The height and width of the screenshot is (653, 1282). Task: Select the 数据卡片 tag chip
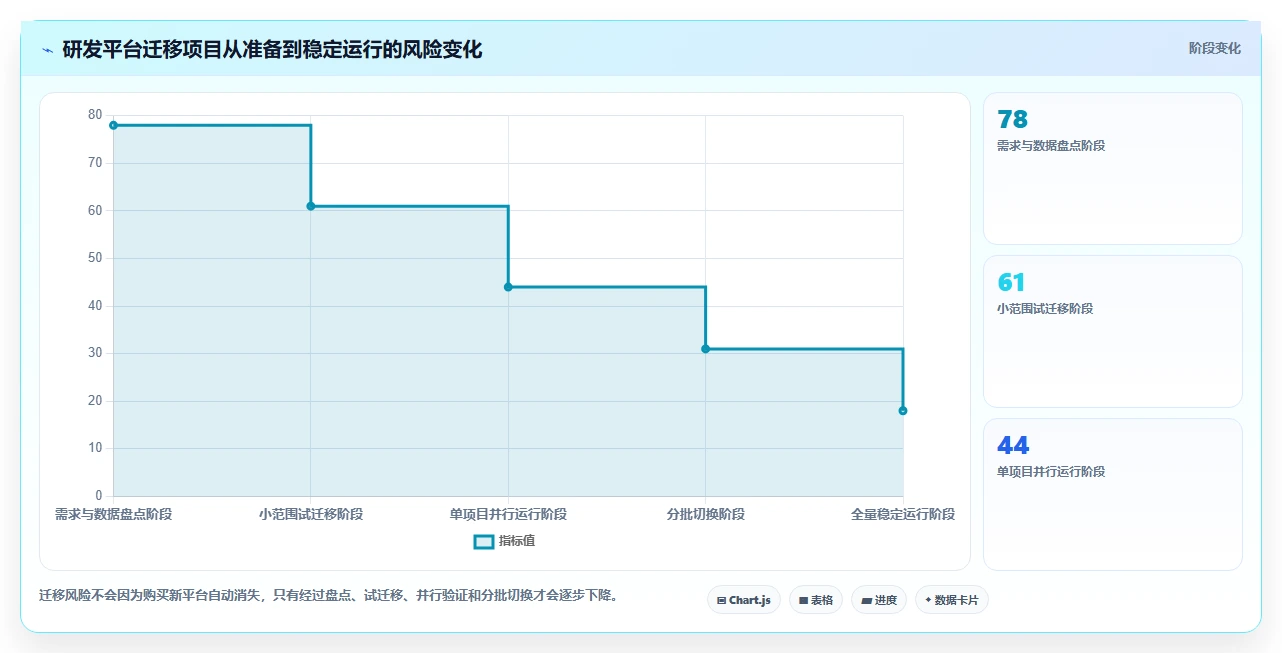[x=952, y=600]
